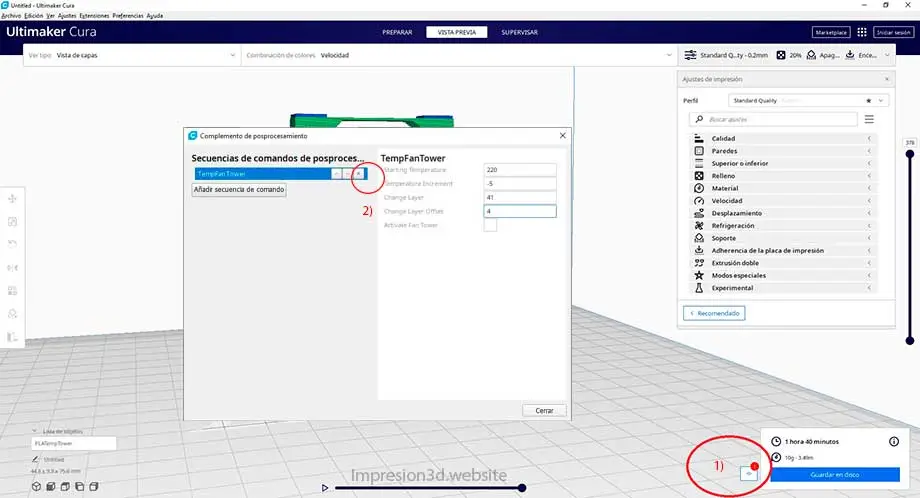Click the Buscar ajustes search field
Image resolution: width=920 pixels, height=498 pixels.
click(773, 119)
